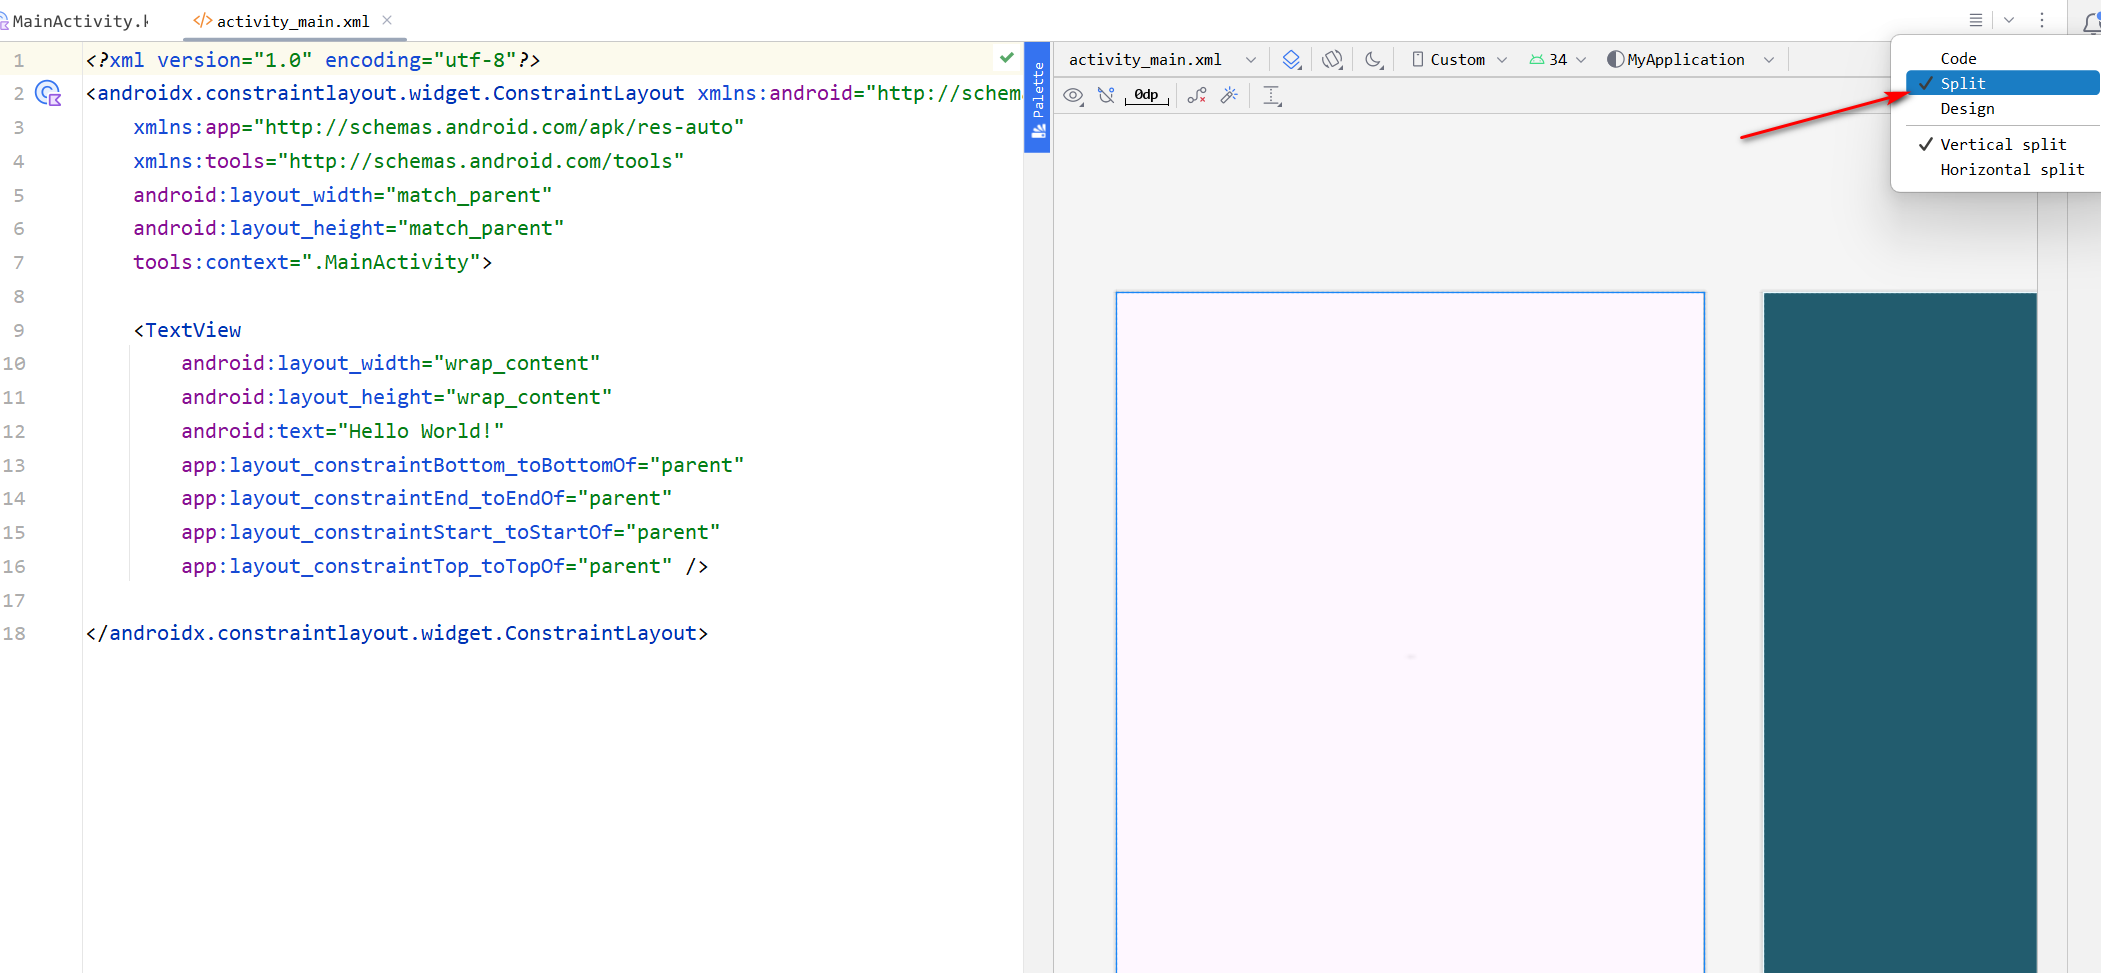The height and width of the screenshot is (973, 2101).
Task: Click the android:text "Hello World!" attribute
Action: point(343,431)
